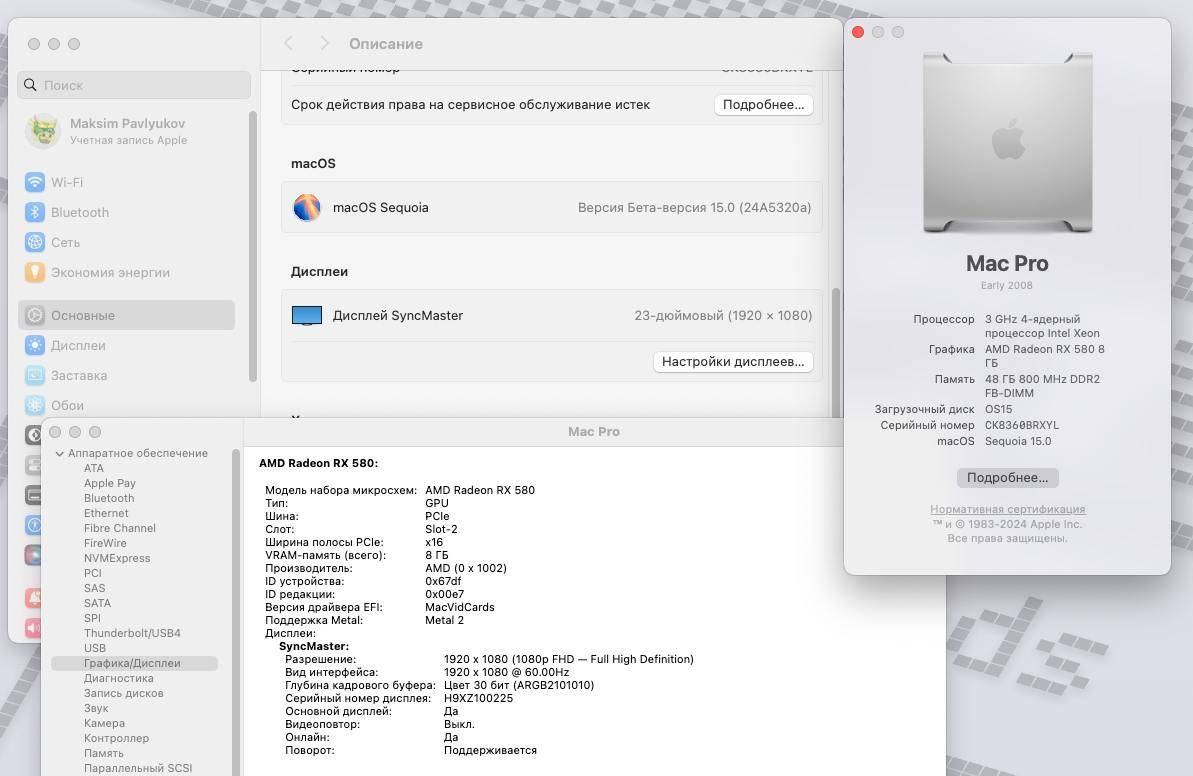
Task: Select USB in the hardware tree
Action: click(x=95, y=647)
